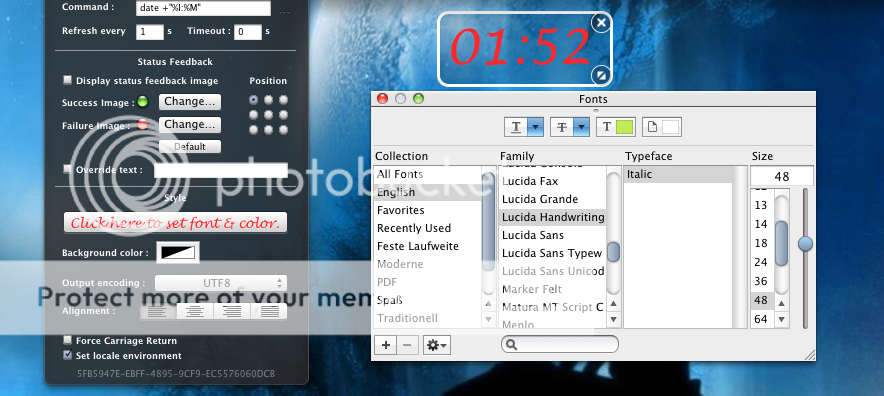884x396 pixels.
Task: Select Favorites collection
Action: [x=427, y=210]
